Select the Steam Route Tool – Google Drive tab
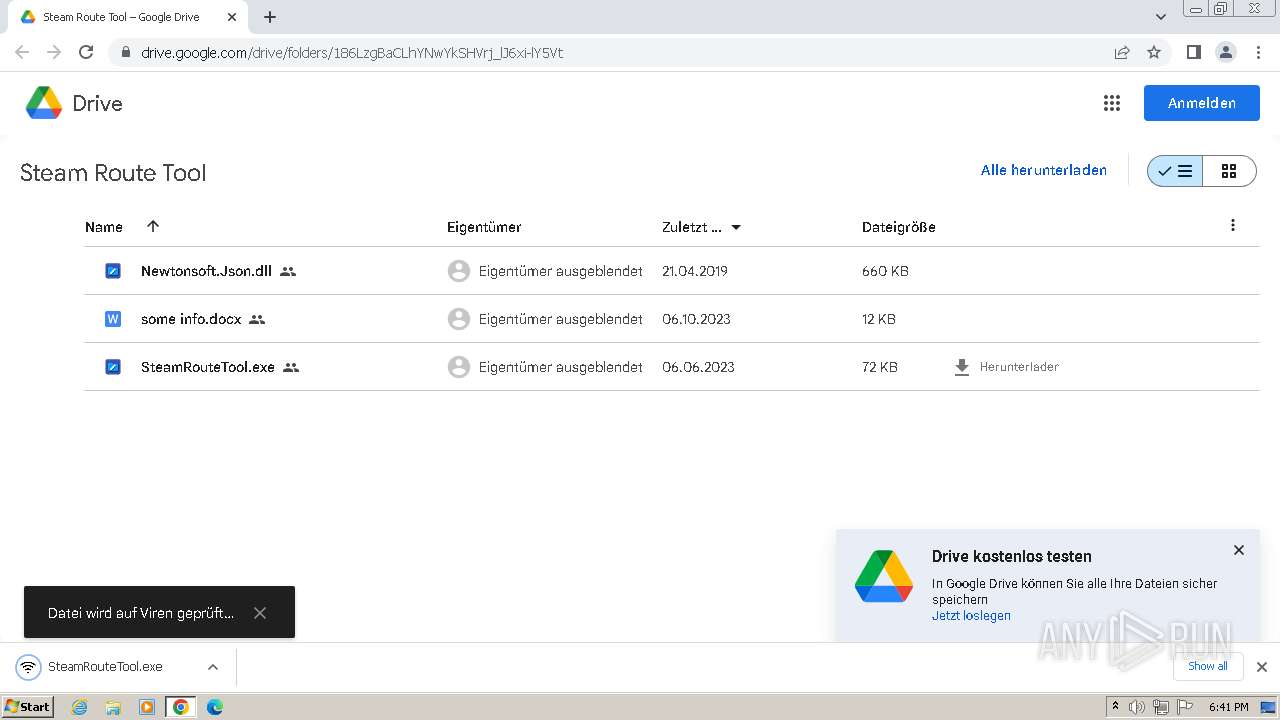This screenshot has height=720, width=1280. [x=129, y=17]
